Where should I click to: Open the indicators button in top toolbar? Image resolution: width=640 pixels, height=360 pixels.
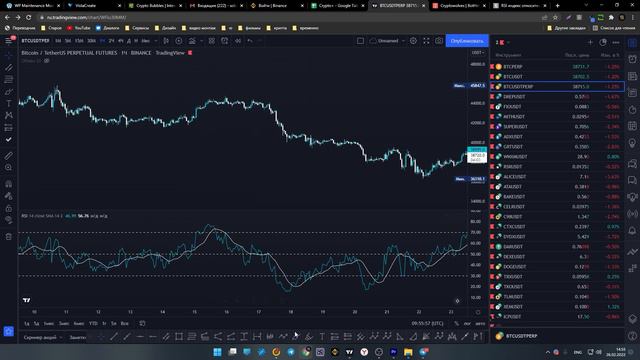[x=191, y=41]
